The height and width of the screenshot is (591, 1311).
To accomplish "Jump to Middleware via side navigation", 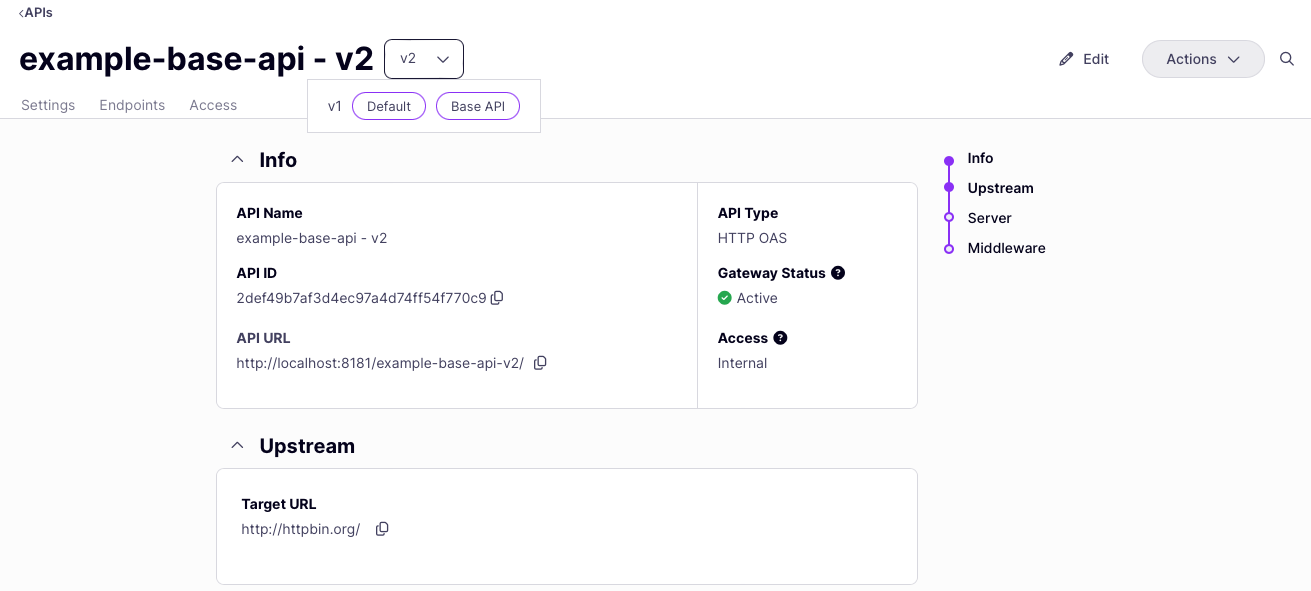I will (1006, 248).
